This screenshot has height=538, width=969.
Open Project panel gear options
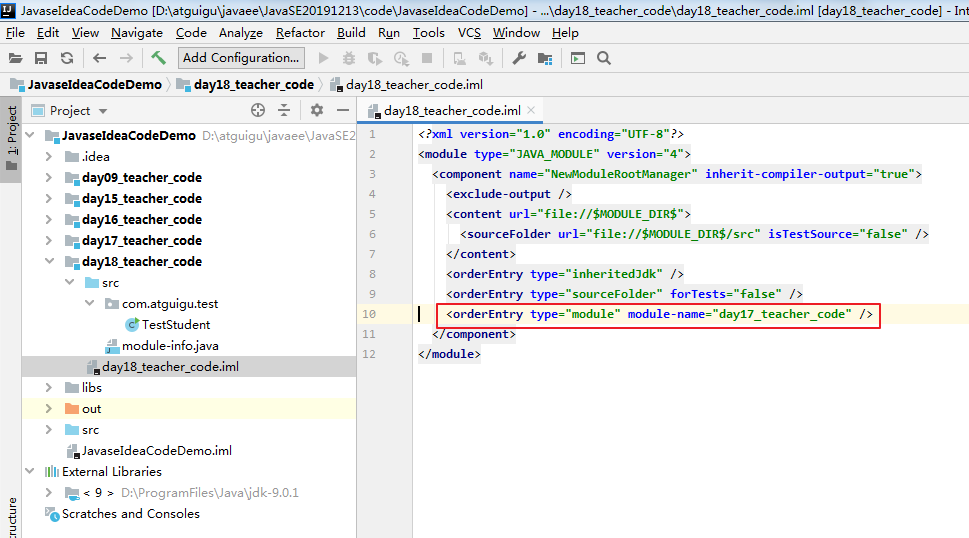point(316,110)
